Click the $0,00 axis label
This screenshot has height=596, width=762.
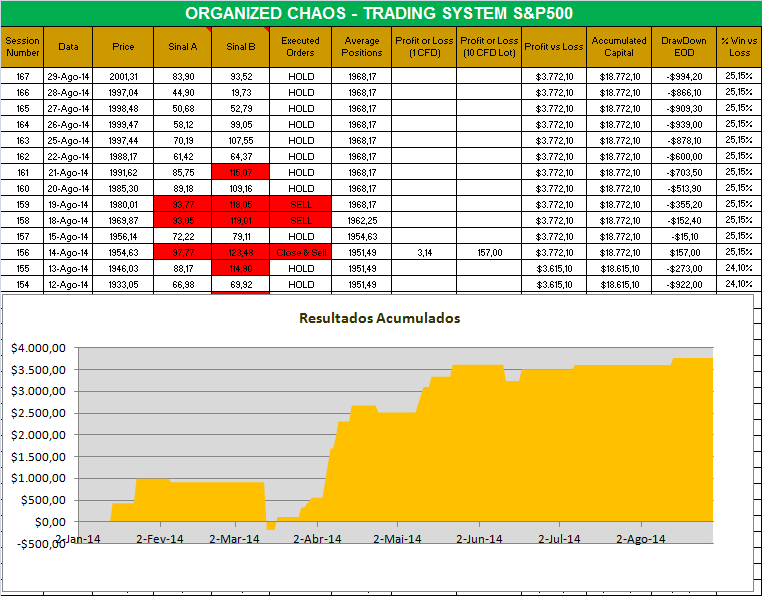50,522
